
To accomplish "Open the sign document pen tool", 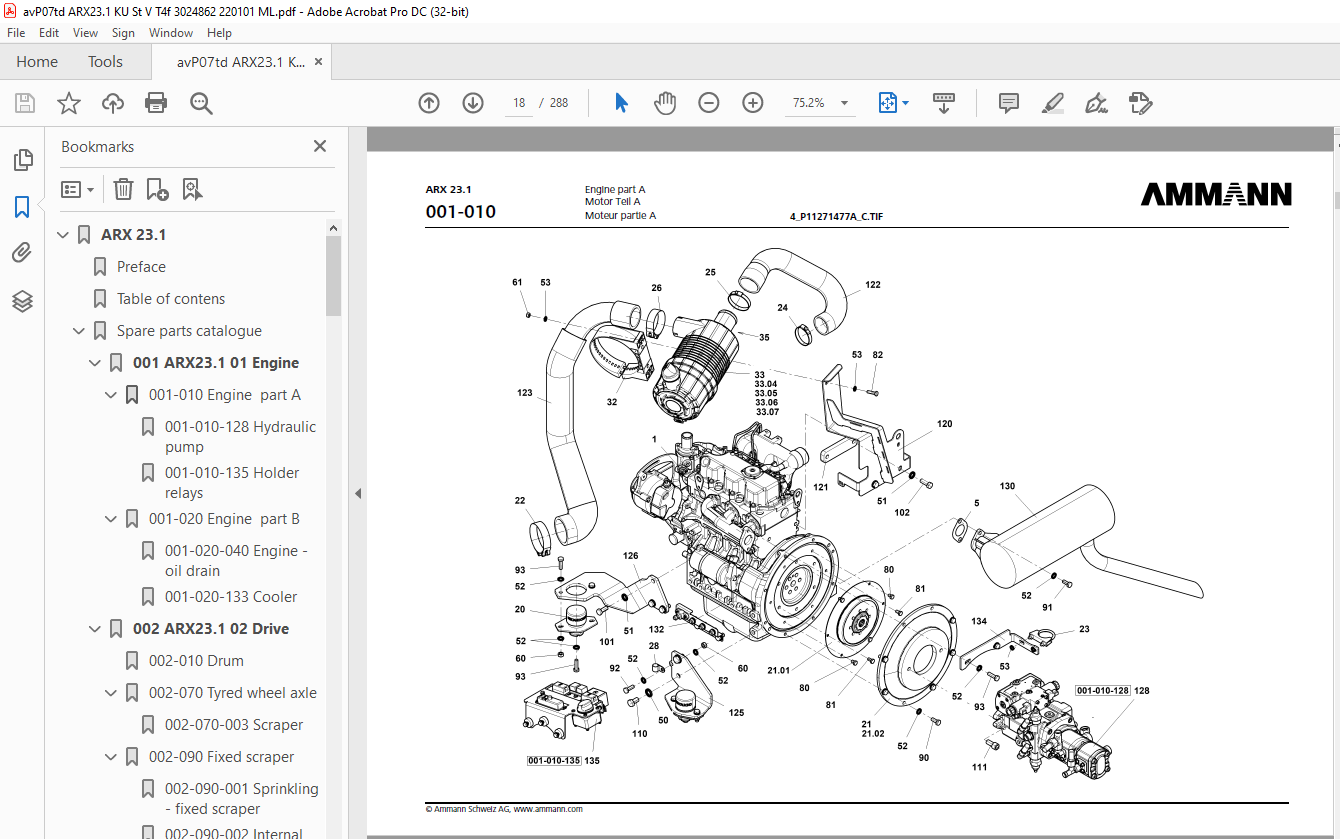I will pyautogui.click(x=1096, y=103).
